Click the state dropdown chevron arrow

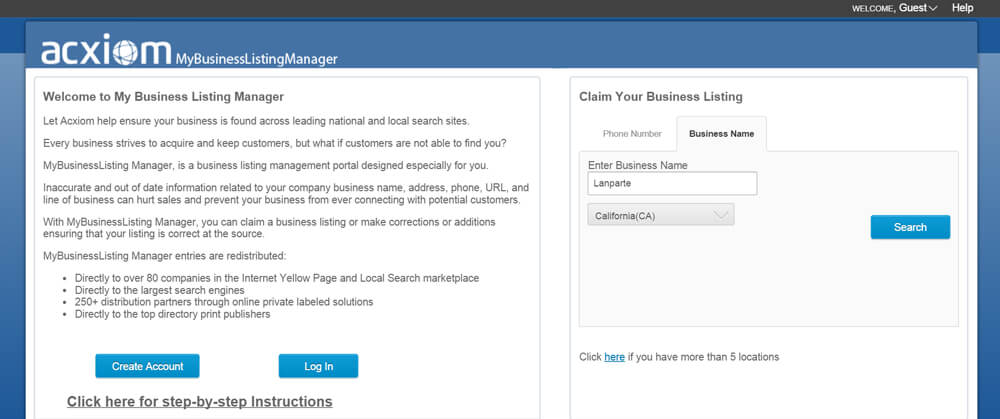click(721, 215)
